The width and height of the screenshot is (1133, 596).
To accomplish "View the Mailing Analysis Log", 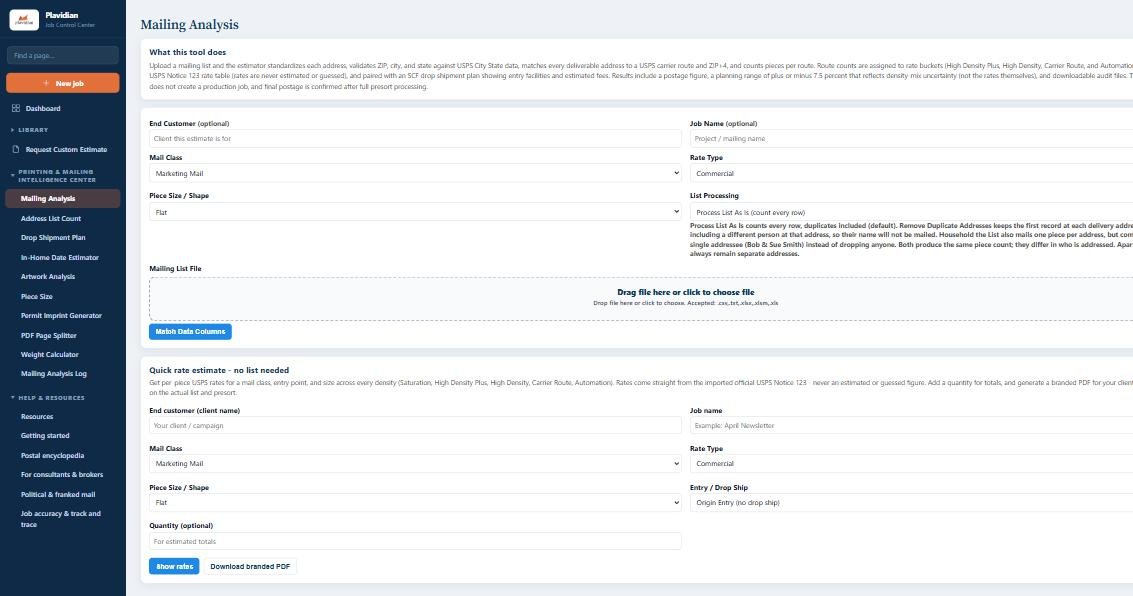I will (x=53, y=373).
